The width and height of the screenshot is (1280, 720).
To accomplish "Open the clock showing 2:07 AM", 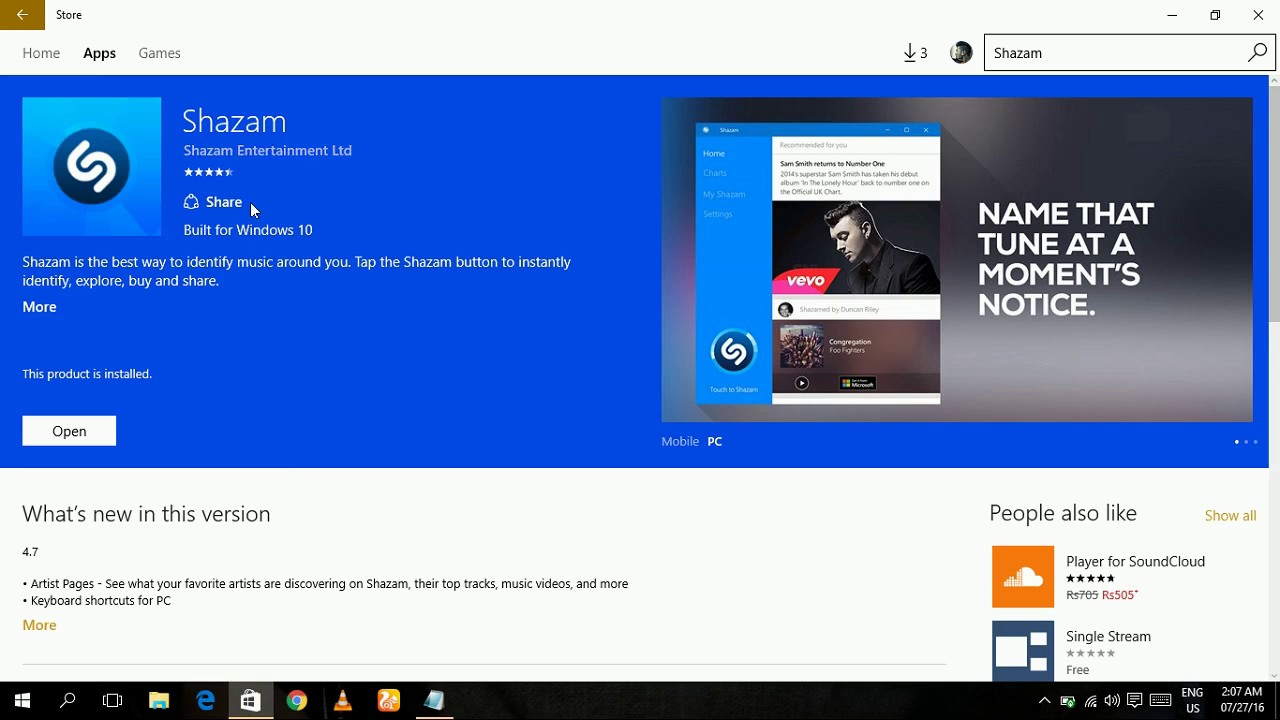I will 1242,700.
